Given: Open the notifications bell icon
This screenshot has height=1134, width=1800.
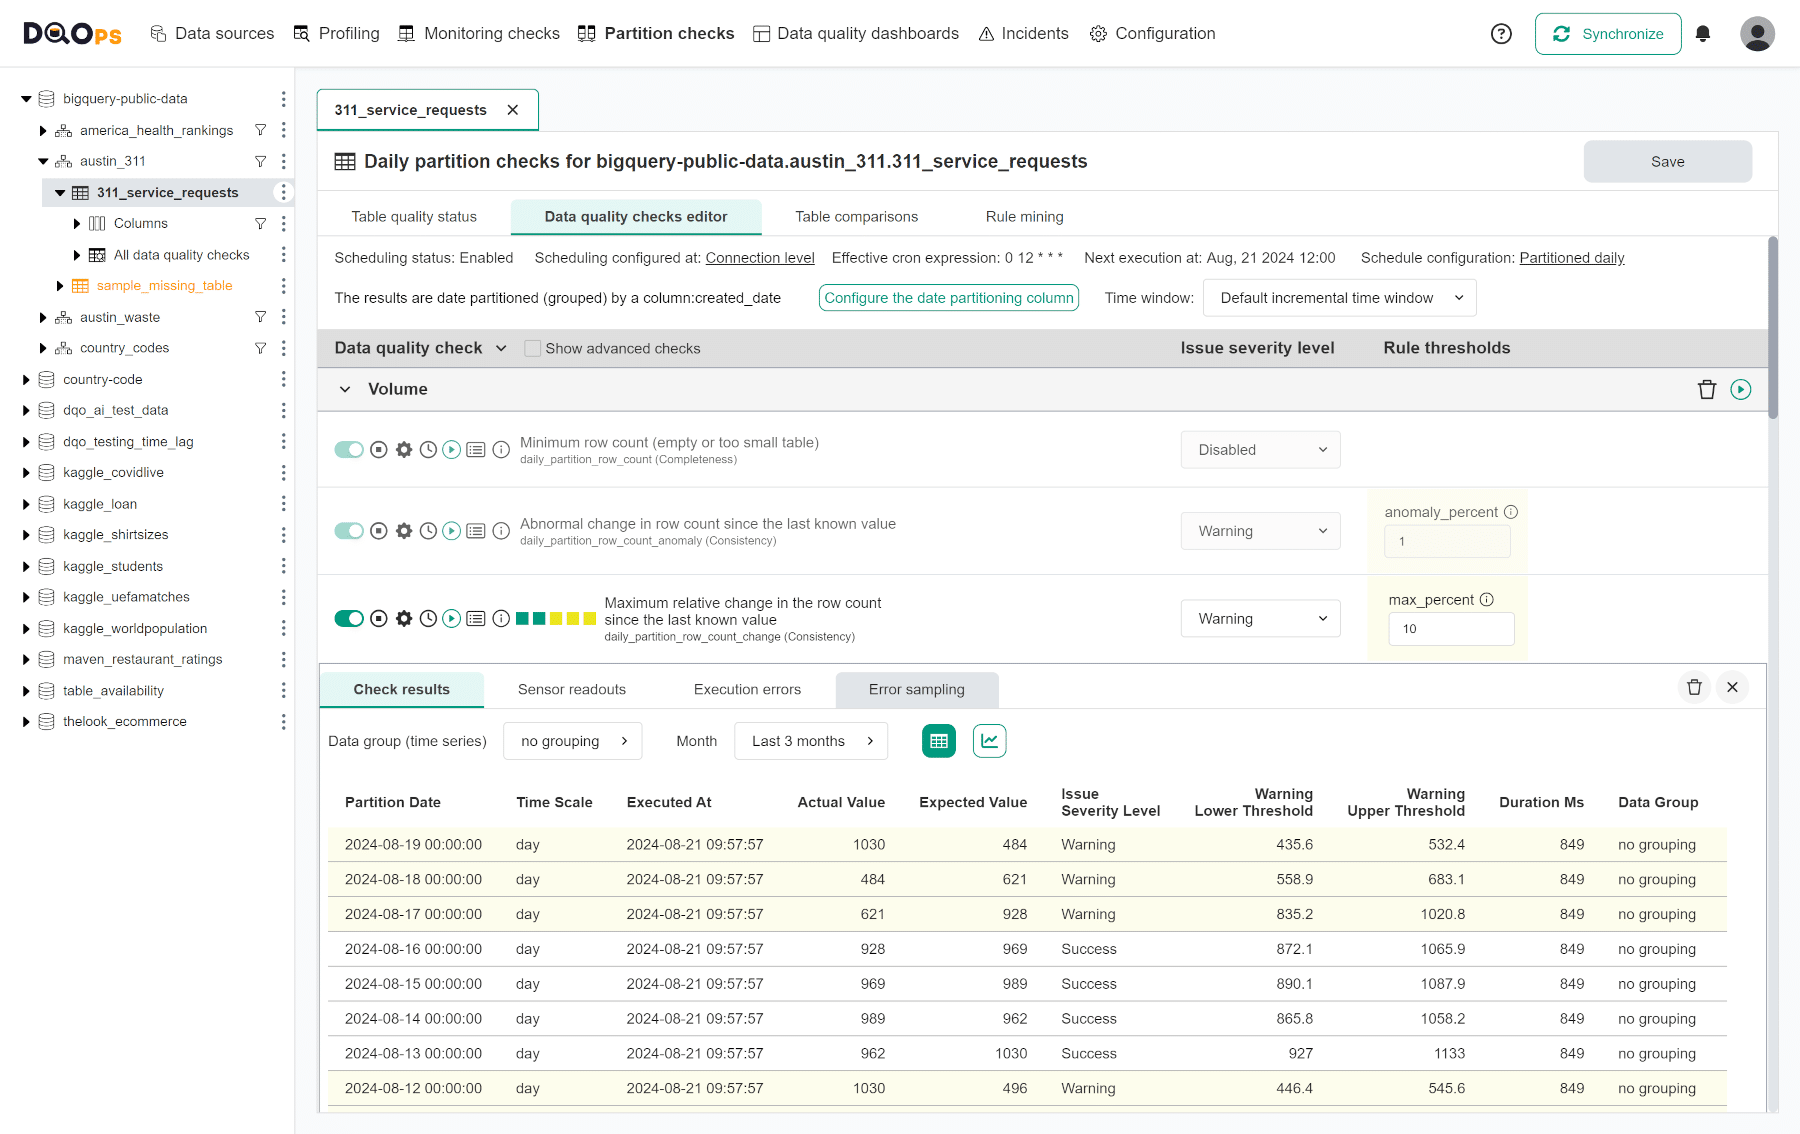Looking at the screenshot, I should (x=1703, y=34).
